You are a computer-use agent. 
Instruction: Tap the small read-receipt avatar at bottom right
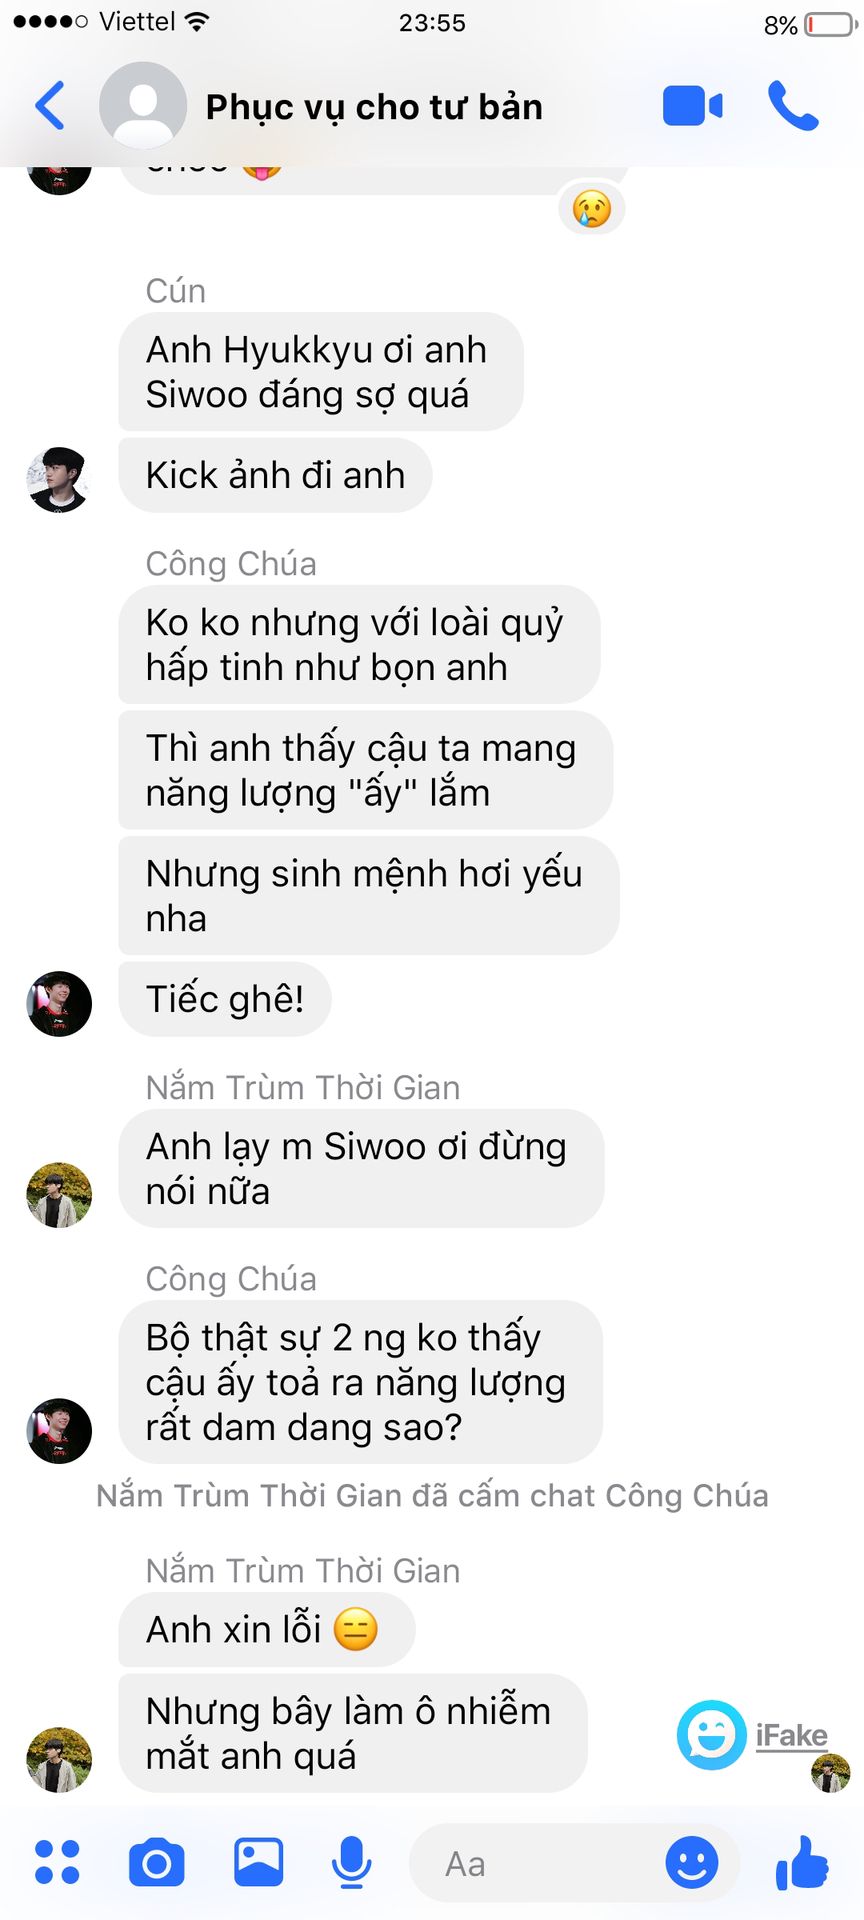pos(830,1773)
